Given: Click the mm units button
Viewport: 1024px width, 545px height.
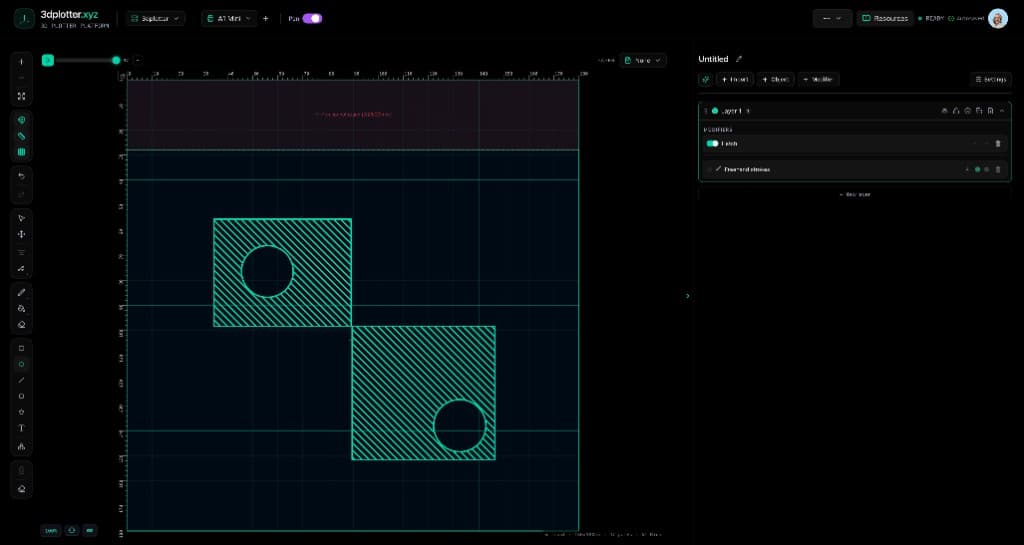Looking at the screenshot, I should [51, 531].
